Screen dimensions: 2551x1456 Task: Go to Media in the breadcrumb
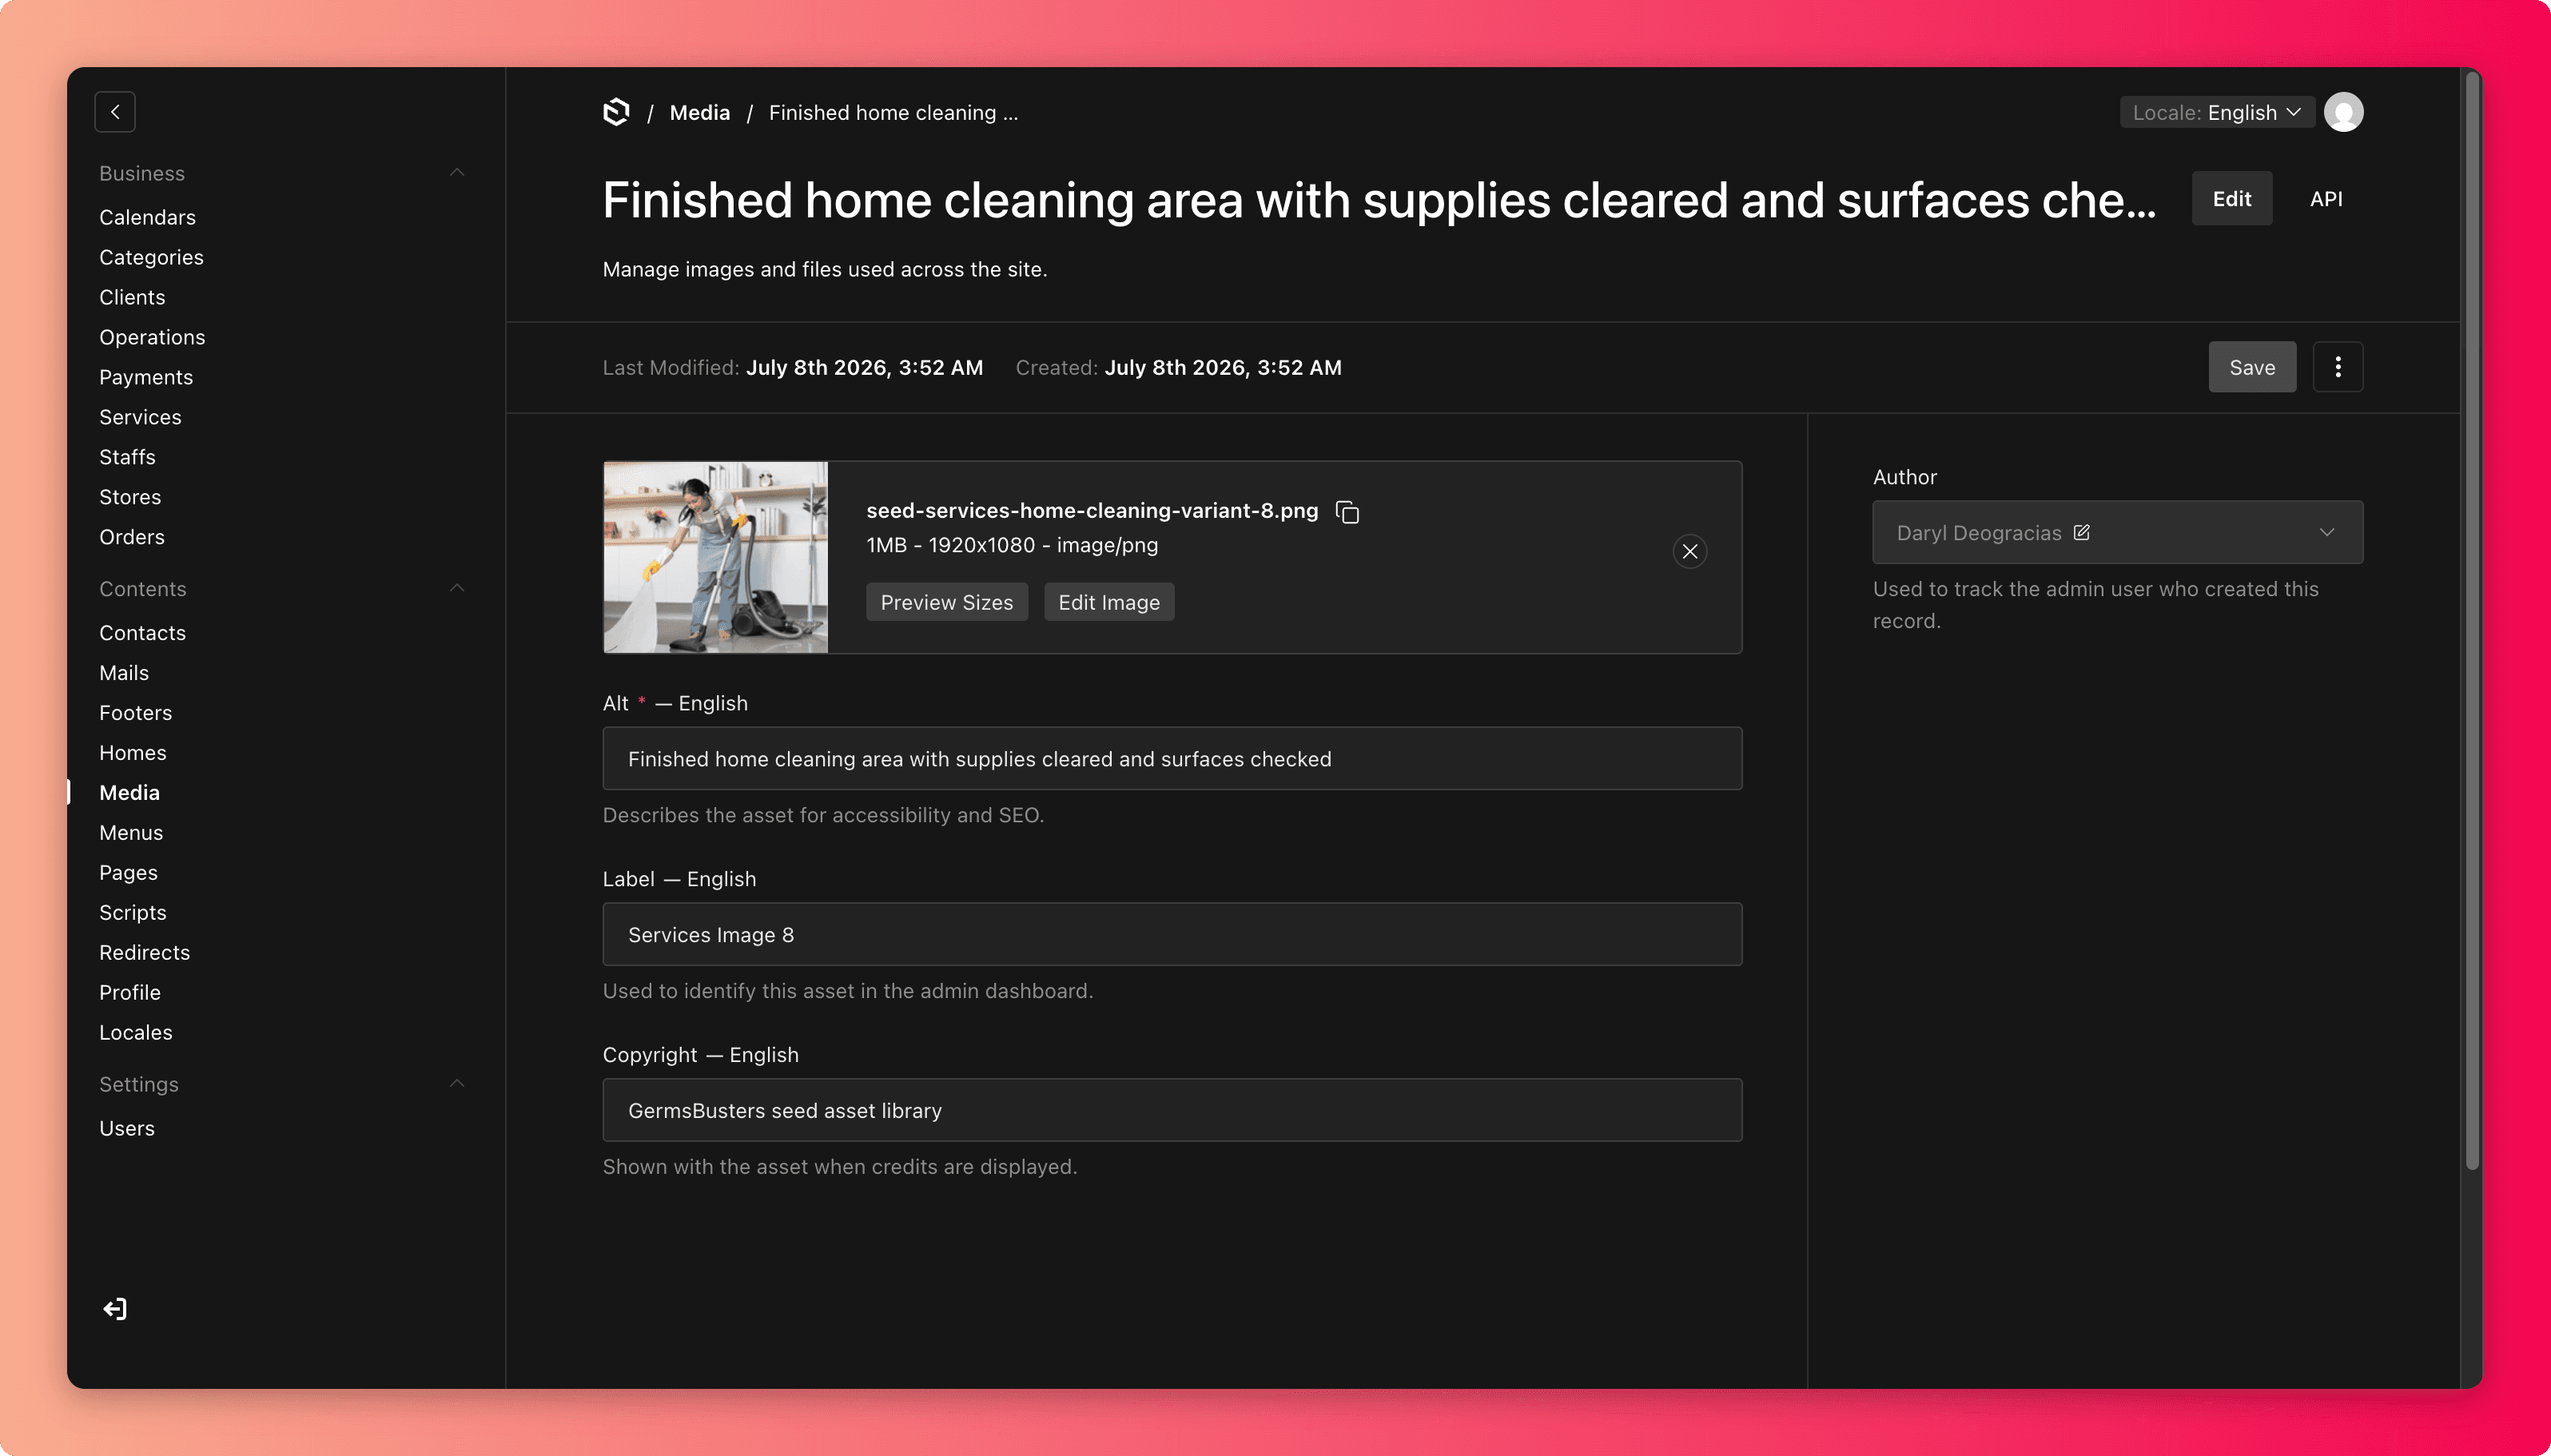[699, 112]
